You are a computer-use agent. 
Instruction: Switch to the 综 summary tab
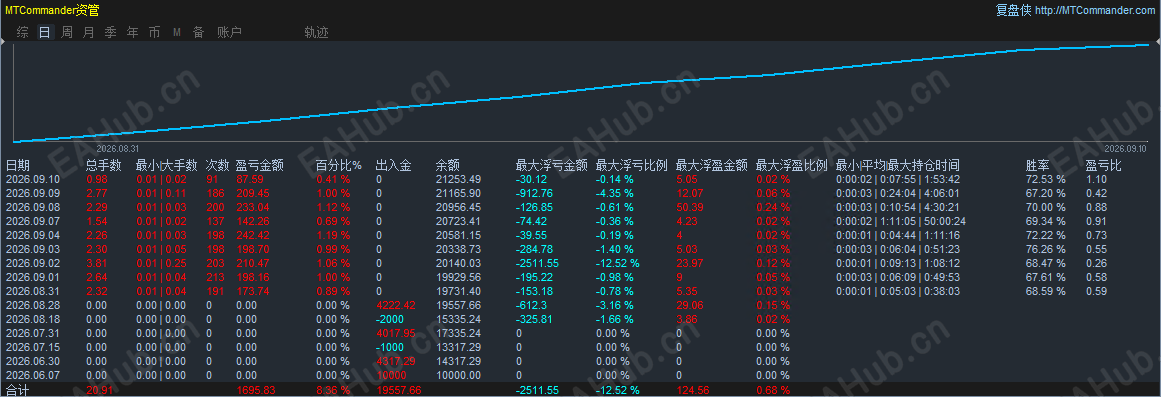(x=23, y=32)
